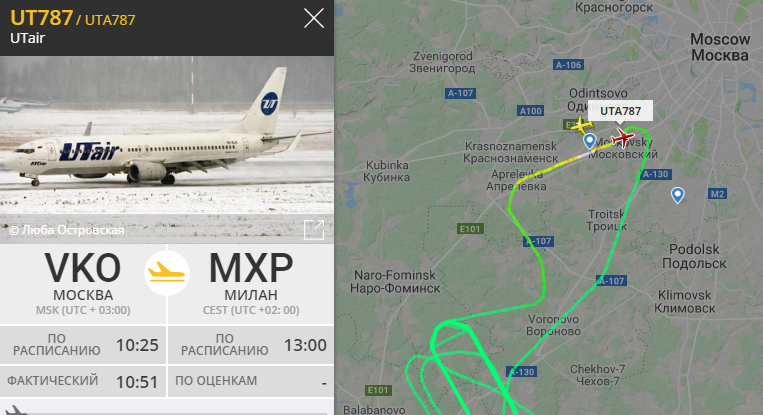Select the MXP arrival airport code
Screen dimensions: 763x415
251,268
